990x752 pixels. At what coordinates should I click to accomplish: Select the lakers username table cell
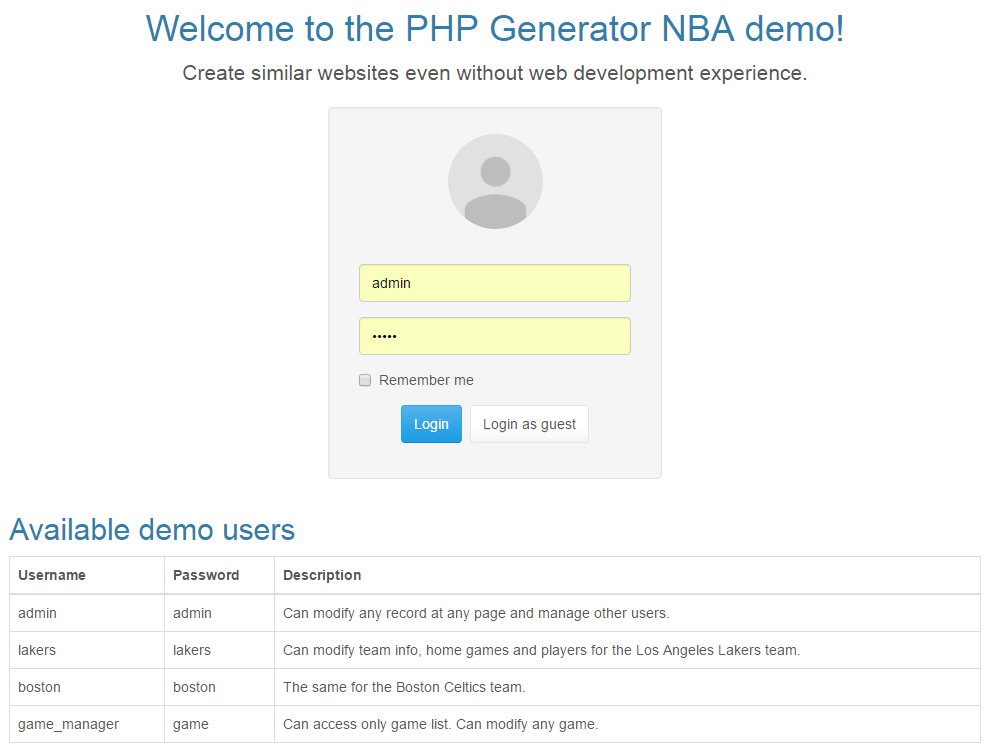tap(37, 650)
